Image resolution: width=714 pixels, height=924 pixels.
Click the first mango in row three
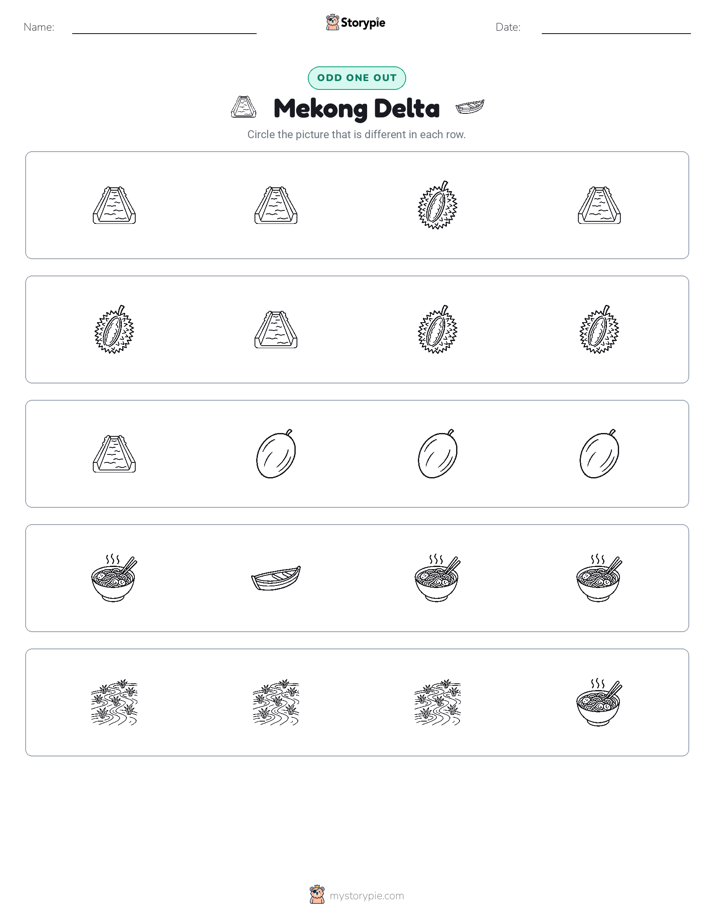pyautogui.click(x=276, y=454)
